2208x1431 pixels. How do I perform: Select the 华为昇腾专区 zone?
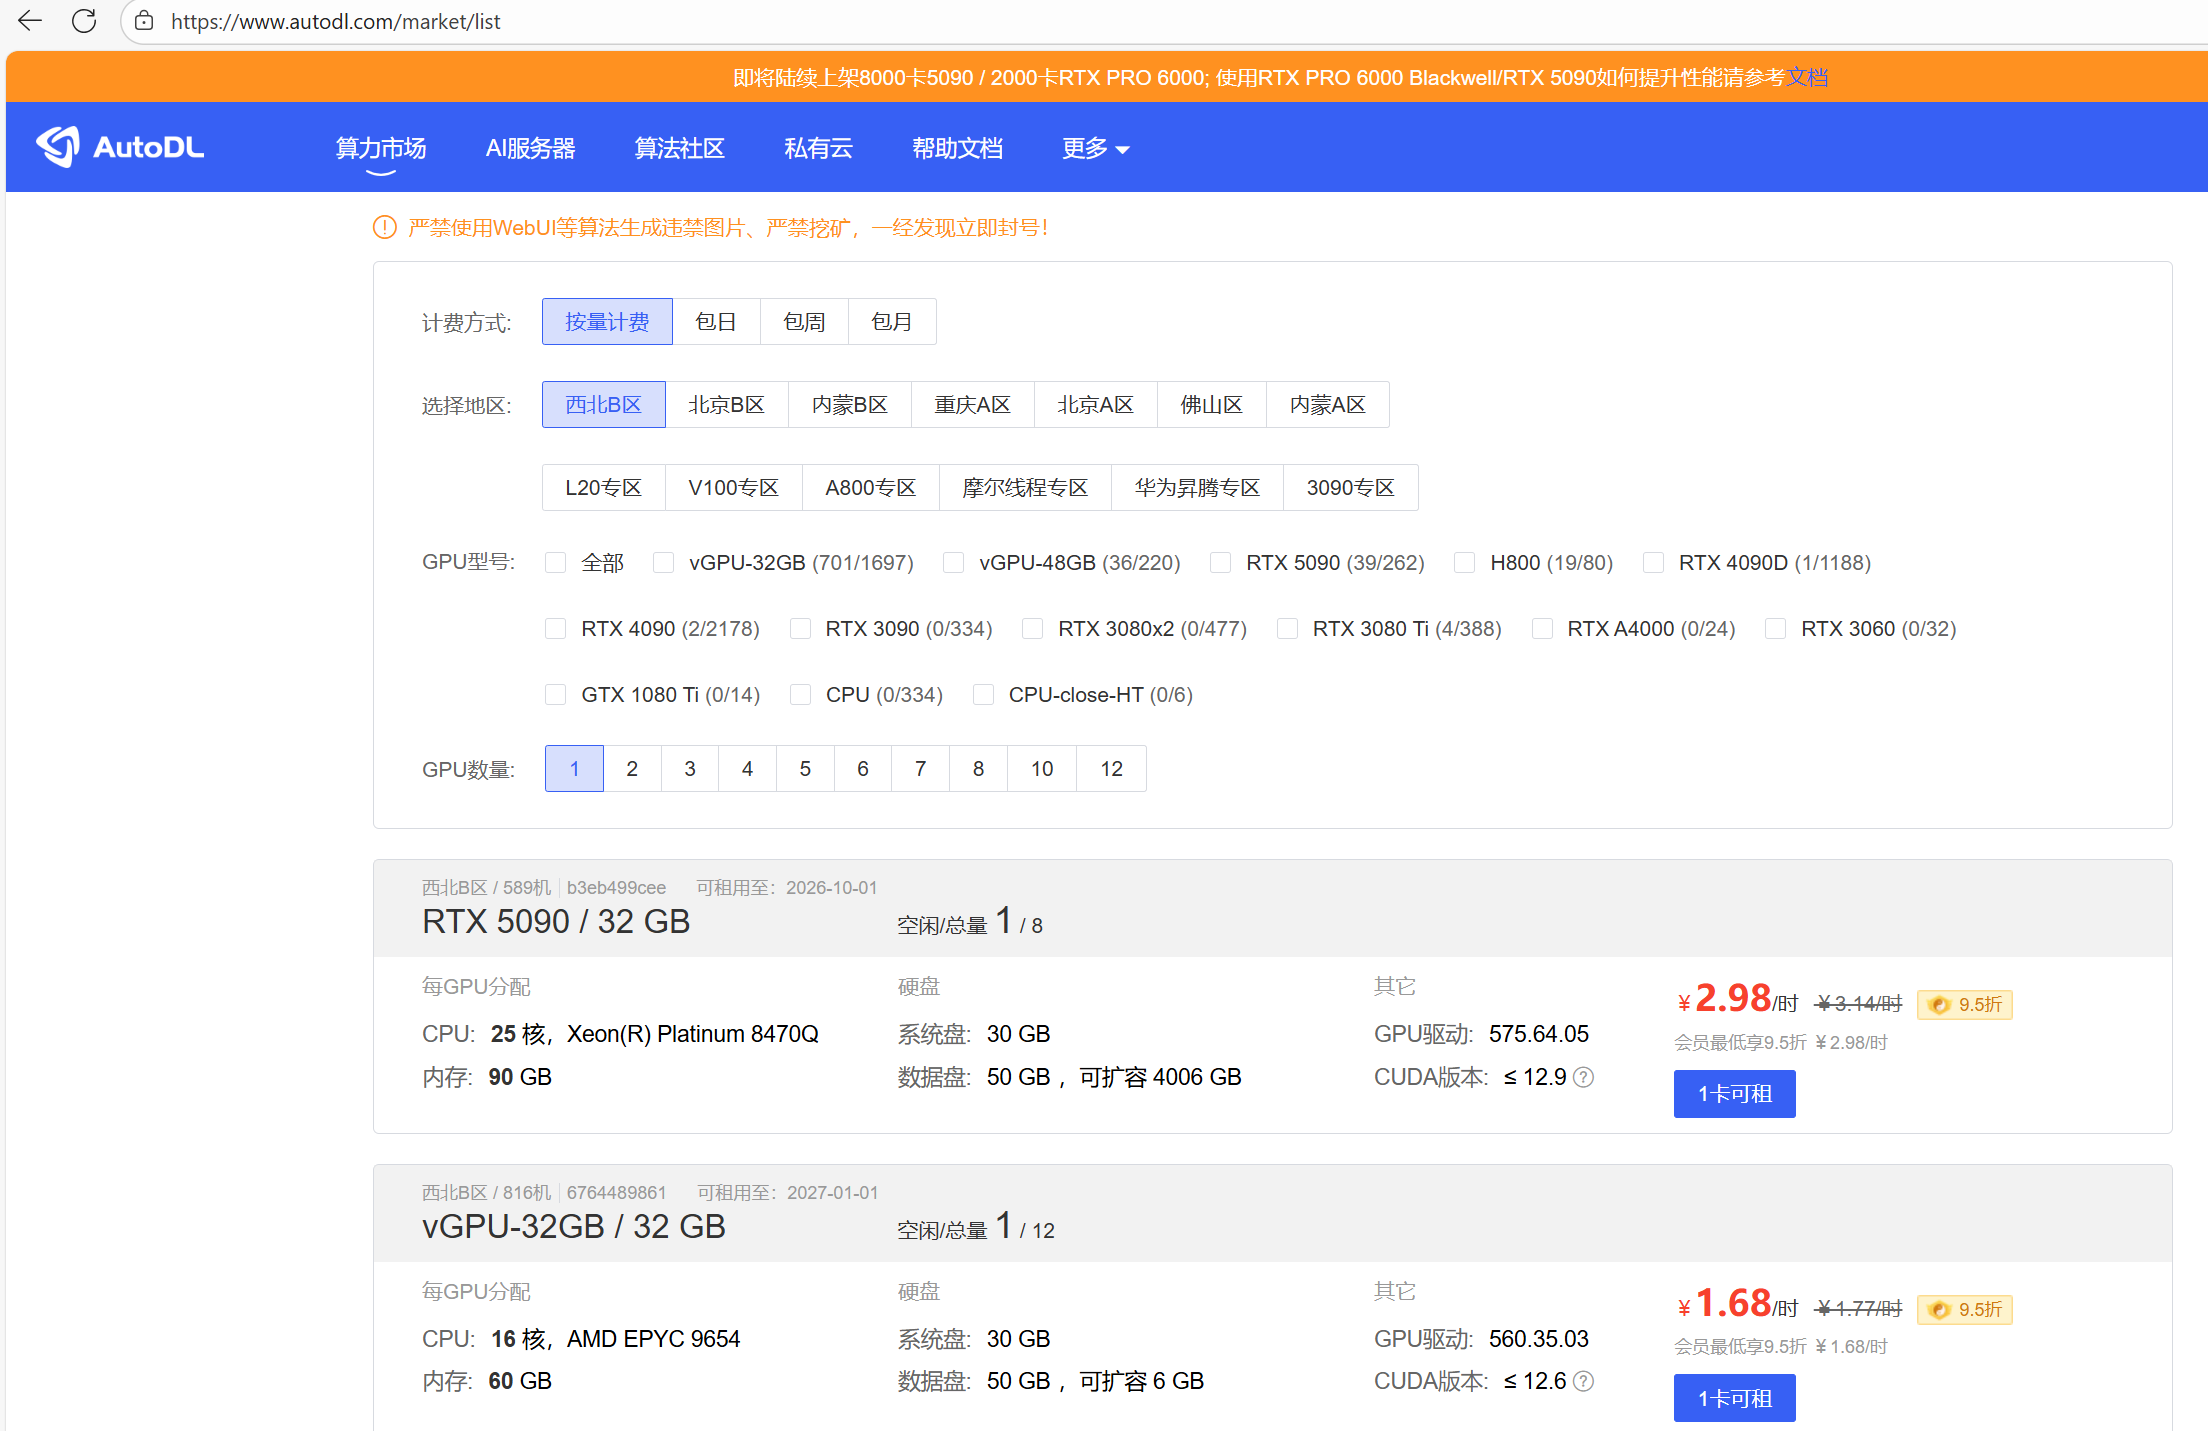tap(1197, 488)
